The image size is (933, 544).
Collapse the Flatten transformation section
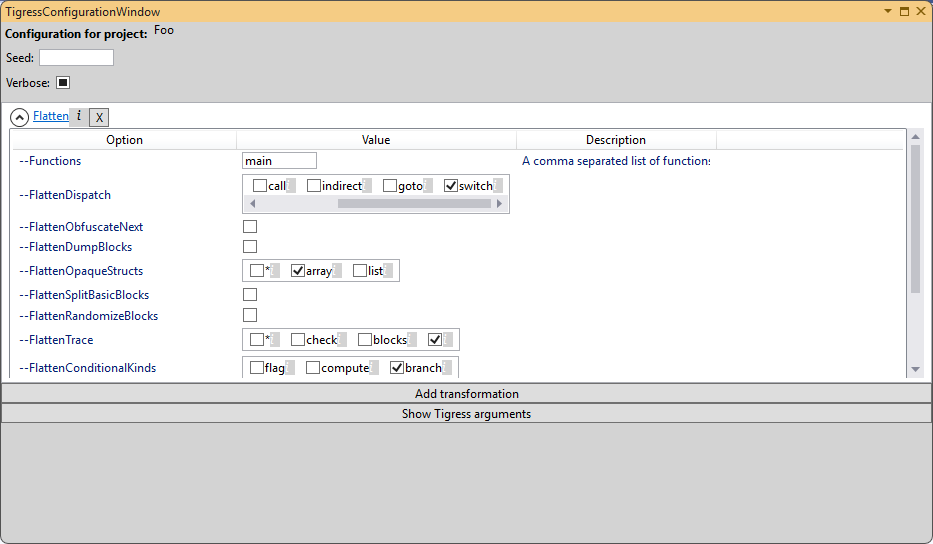pos(19,118)
